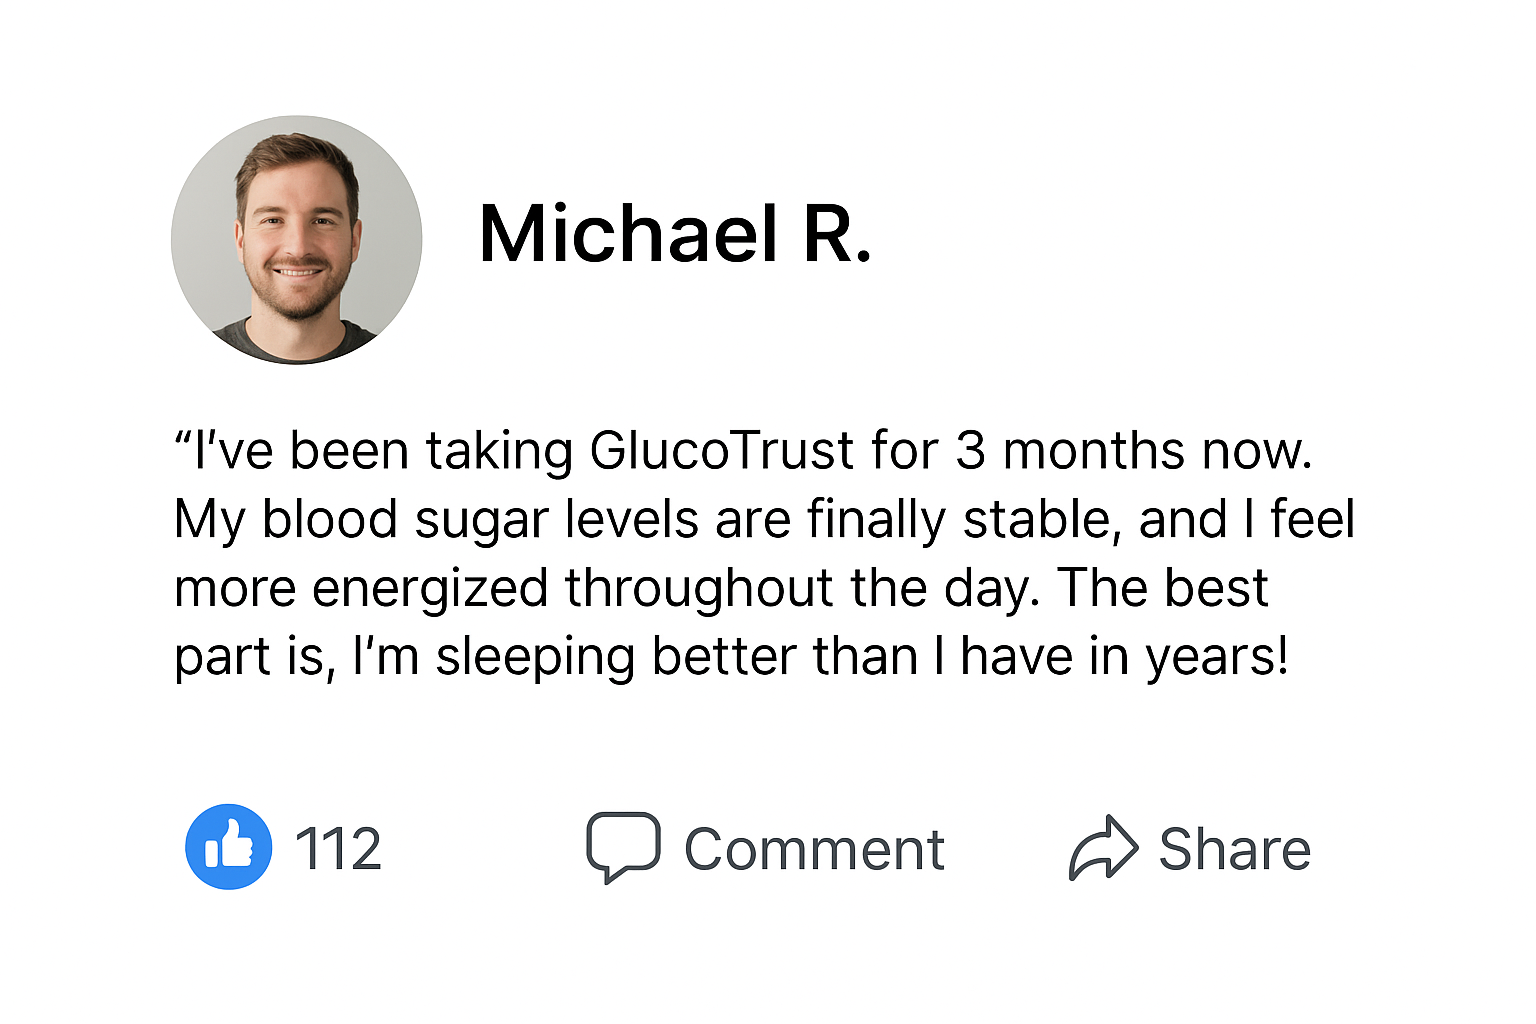Screen dimensions: 1536x1024
Task: Click the blue thumbs-up like icon
Action: pos(229,847)
